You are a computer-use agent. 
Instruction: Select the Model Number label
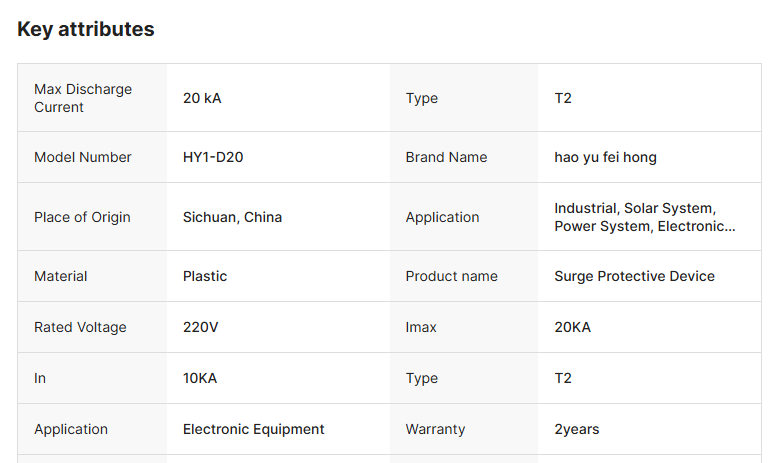(x=83, y=157)
